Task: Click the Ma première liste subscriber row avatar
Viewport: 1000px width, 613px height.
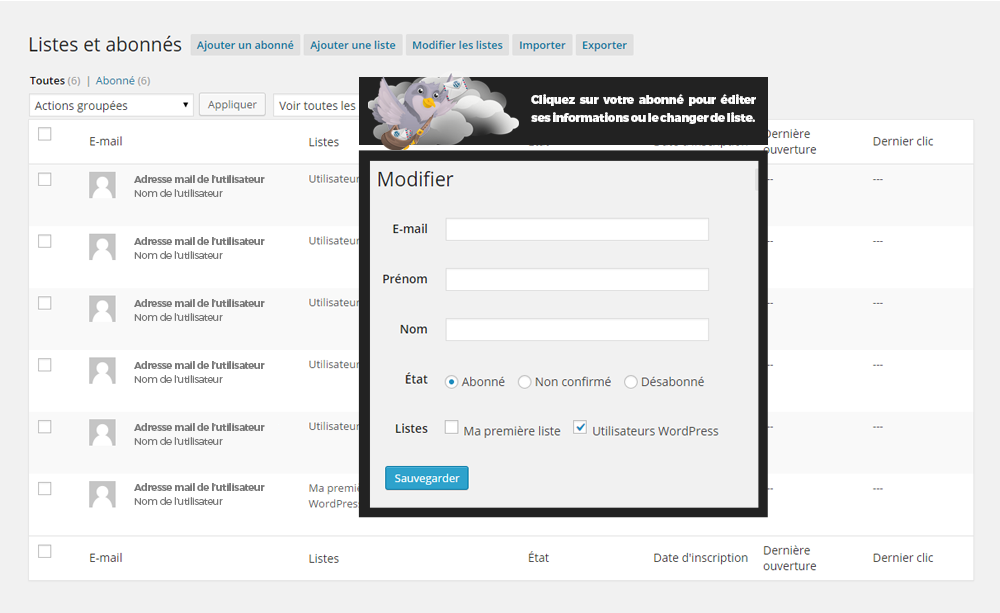Action: tap(102, 494)
